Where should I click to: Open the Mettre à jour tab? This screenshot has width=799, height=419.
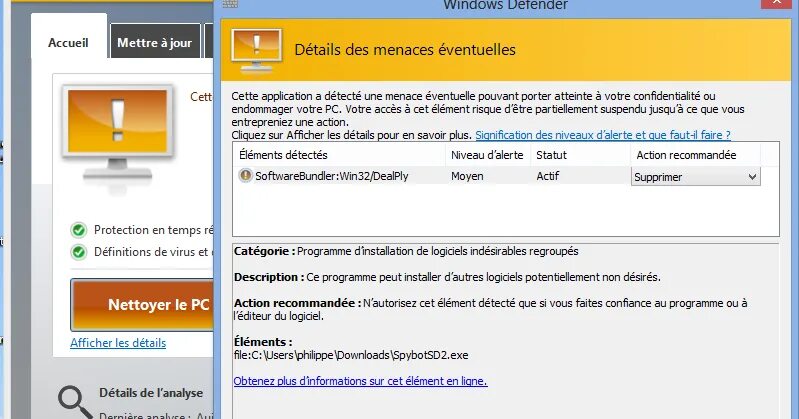[x=154, y=43]
